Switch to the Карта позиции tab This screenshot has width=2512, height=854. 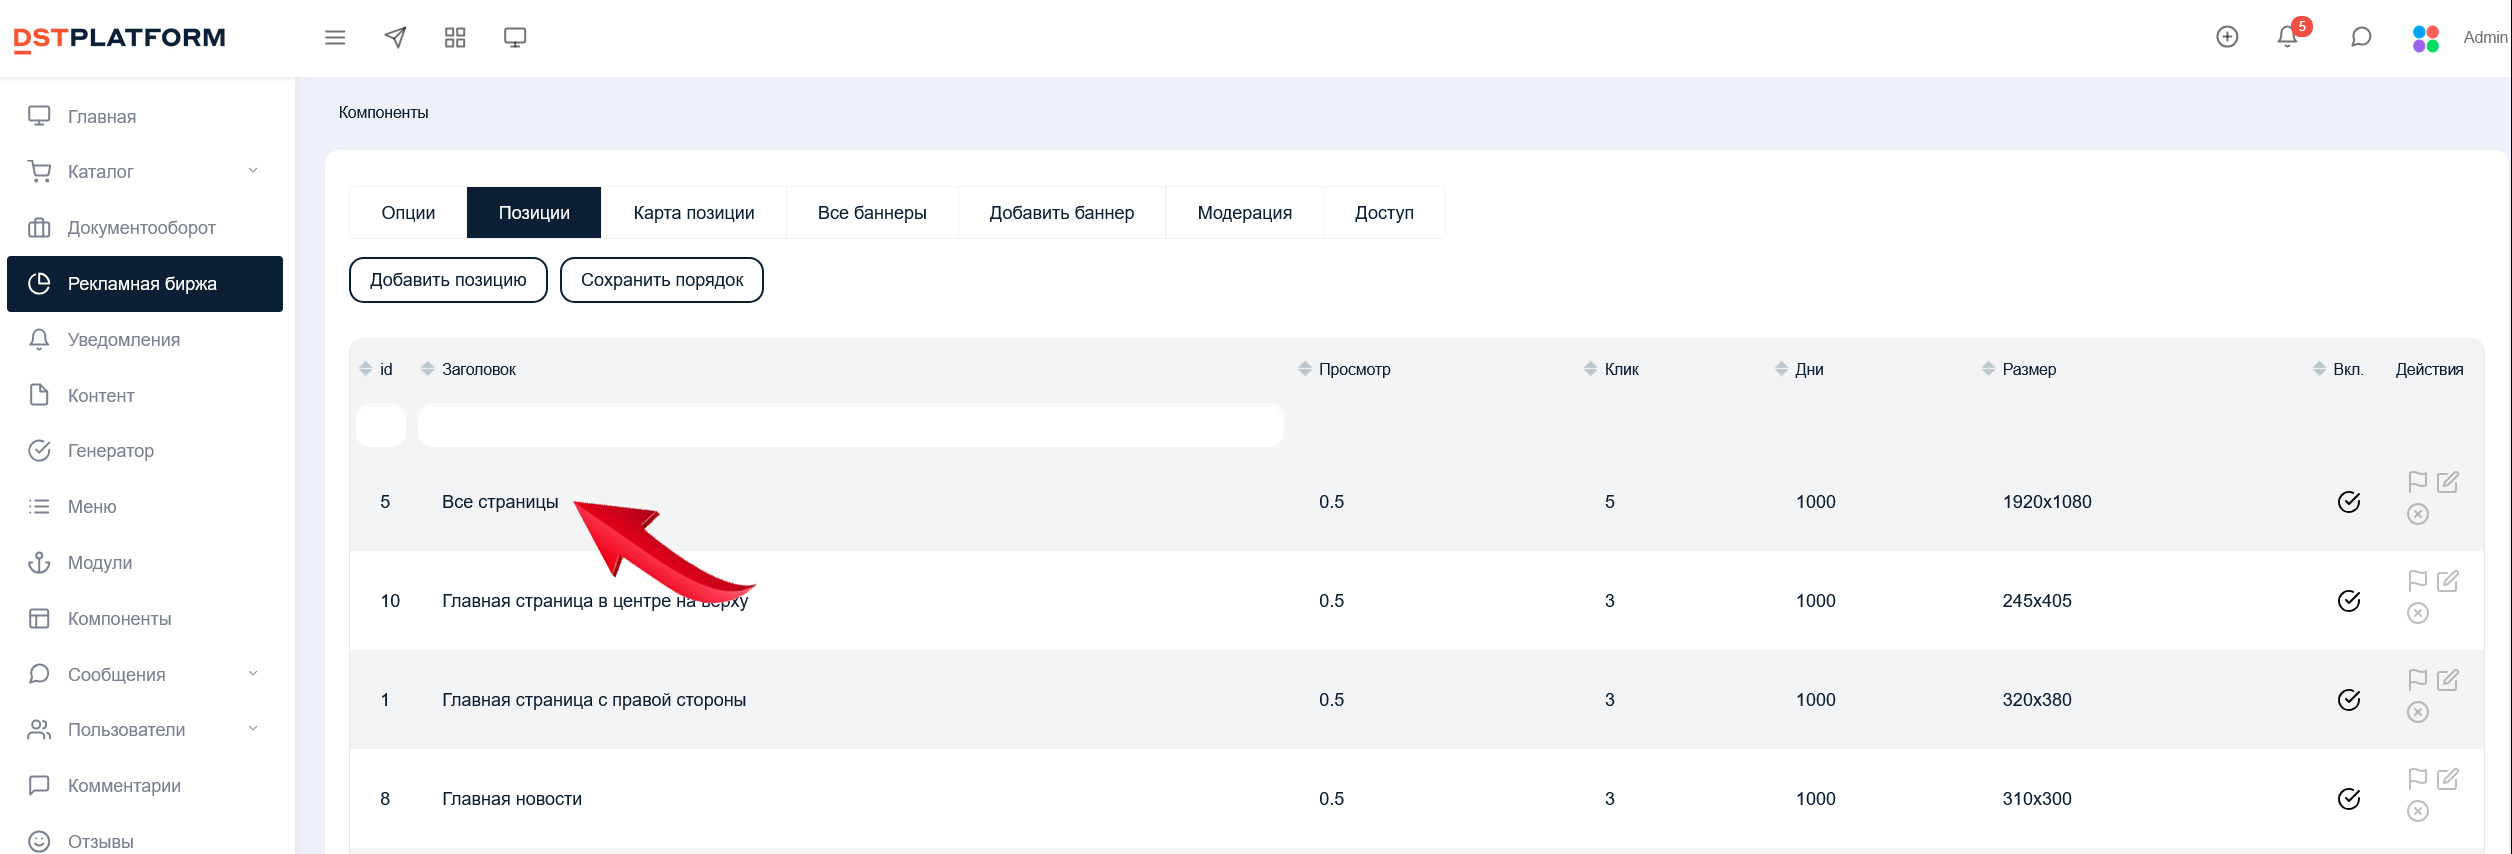(693, 213)
